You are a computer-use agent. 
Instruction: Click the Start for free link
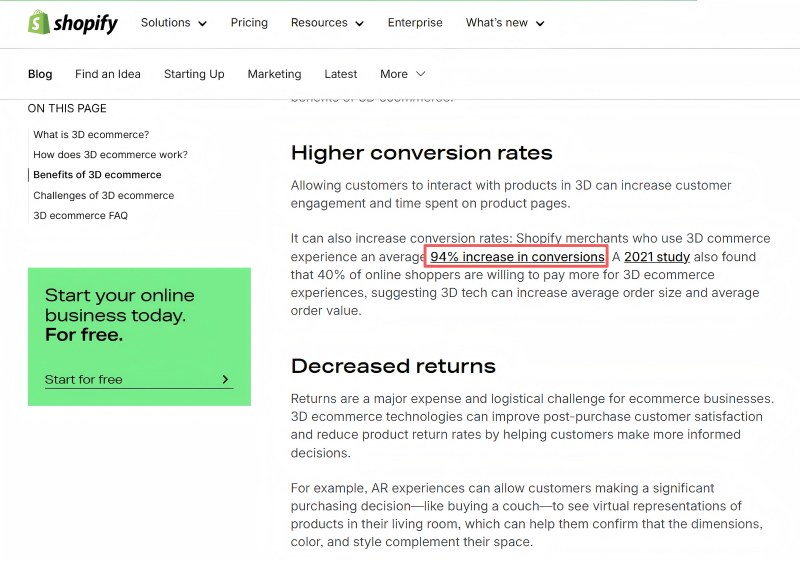click(x=84, y=380)
